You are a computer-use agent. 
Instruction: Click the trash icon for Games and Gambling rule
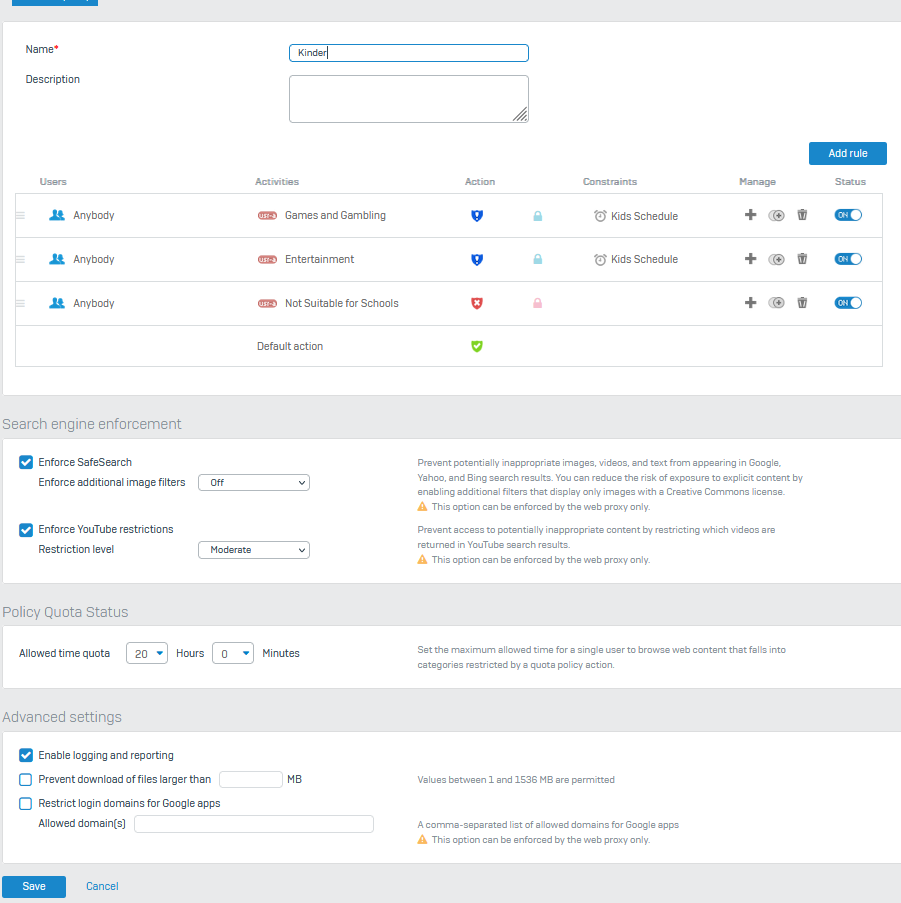click(802, 215)
